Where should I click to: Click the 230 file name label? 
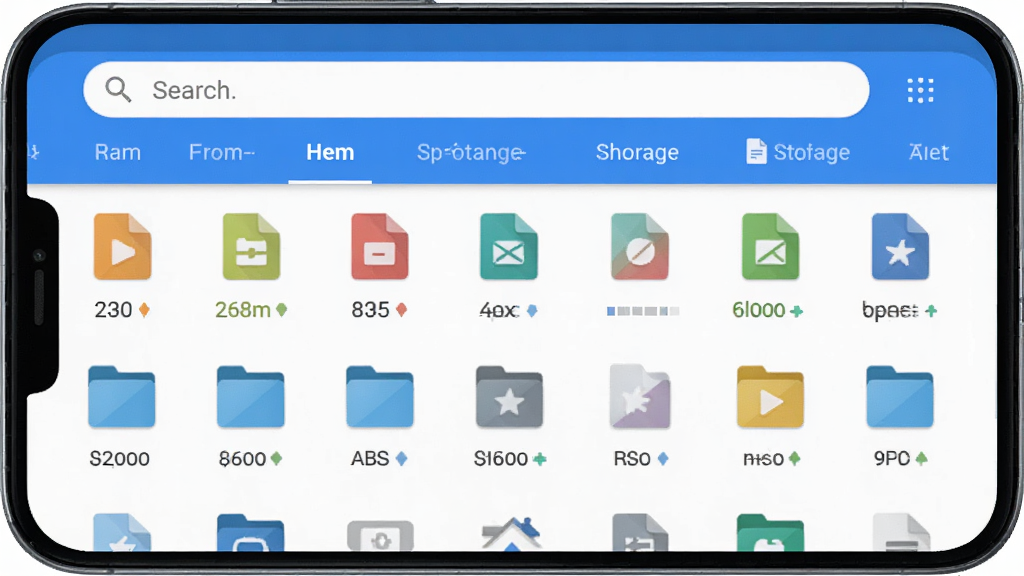tap(114, 310)
